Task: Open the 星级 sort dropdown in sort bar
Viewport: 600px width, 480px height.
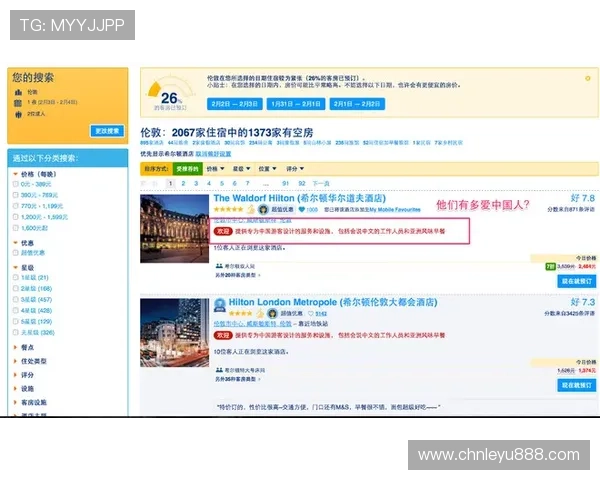Action: (x=241, y=169)
